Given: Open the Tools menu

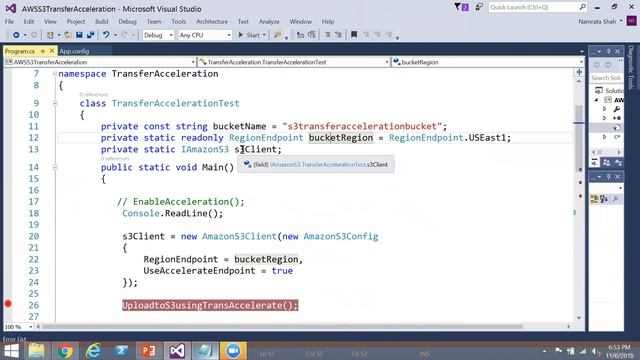Looking at the screenshot, I should [x=178, y=22].
